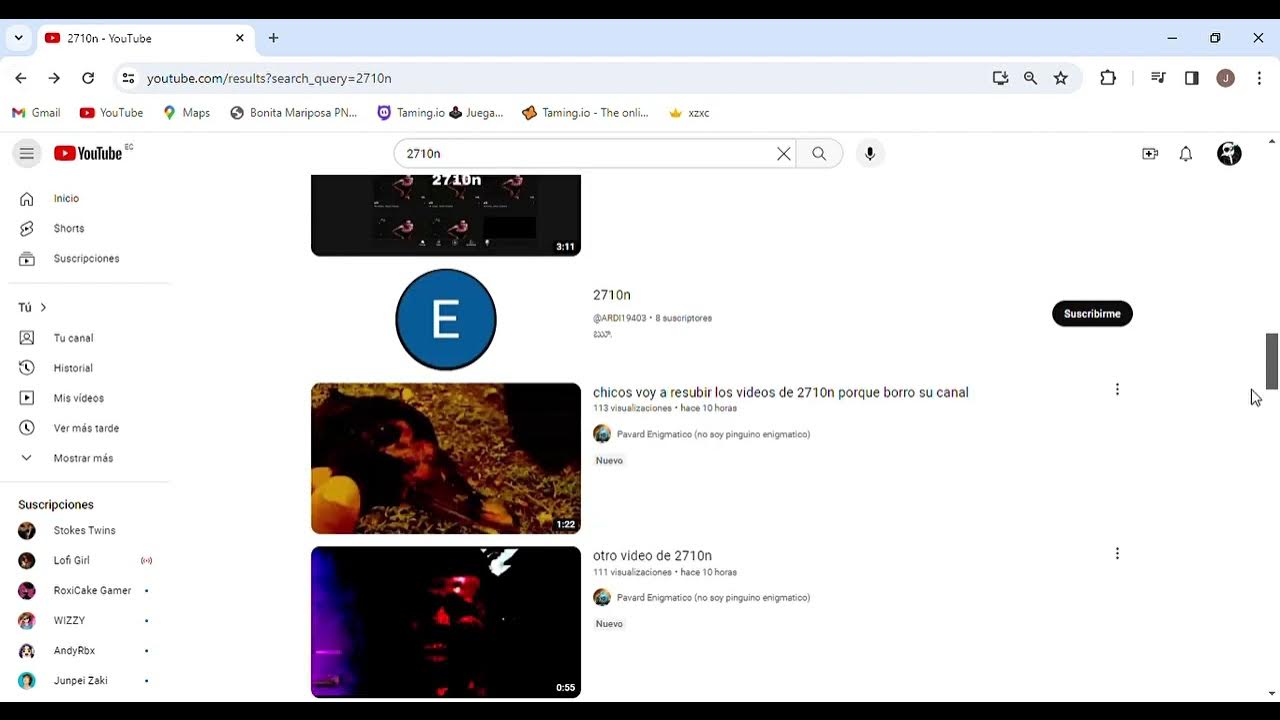This screenshot has width=1280, height=720.
Task: Open 'otro video de 2710n' title
Action: pos(652,556)
